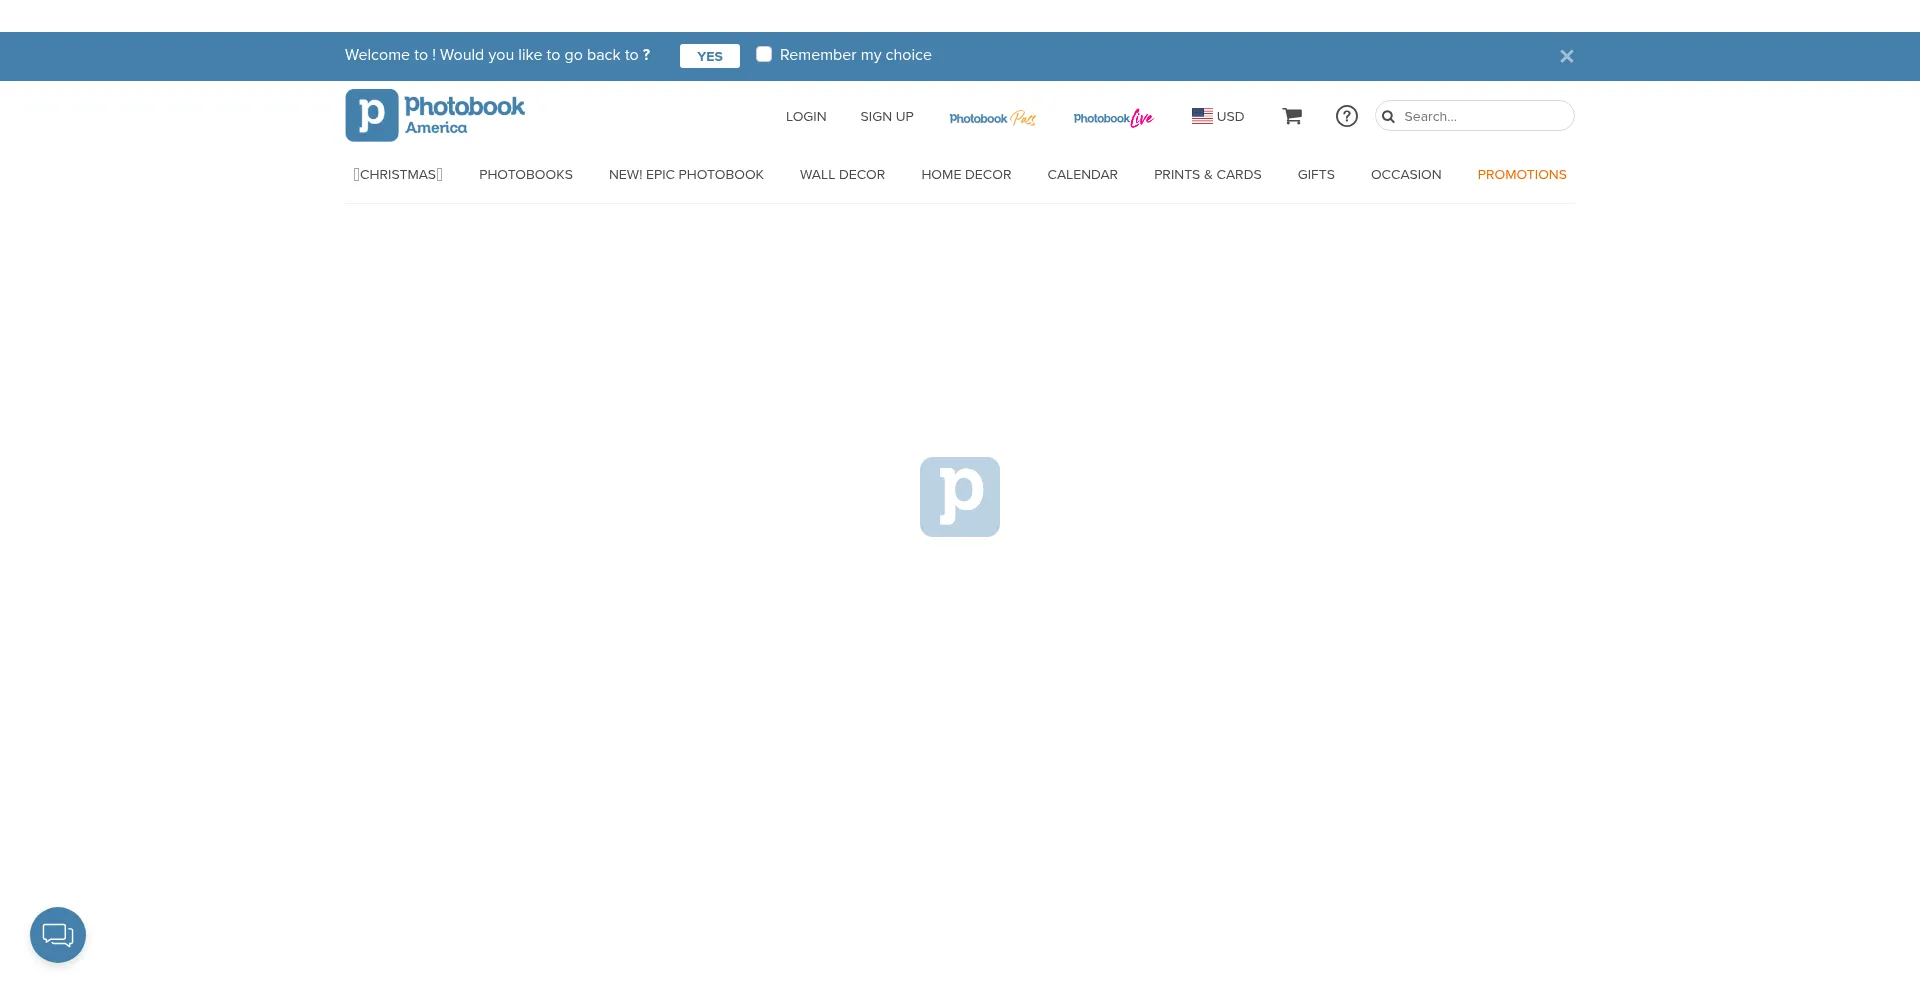This screenshot has height=993, width=1920.
Task: Open the Photobook Pass link
Action: point(992,118)
